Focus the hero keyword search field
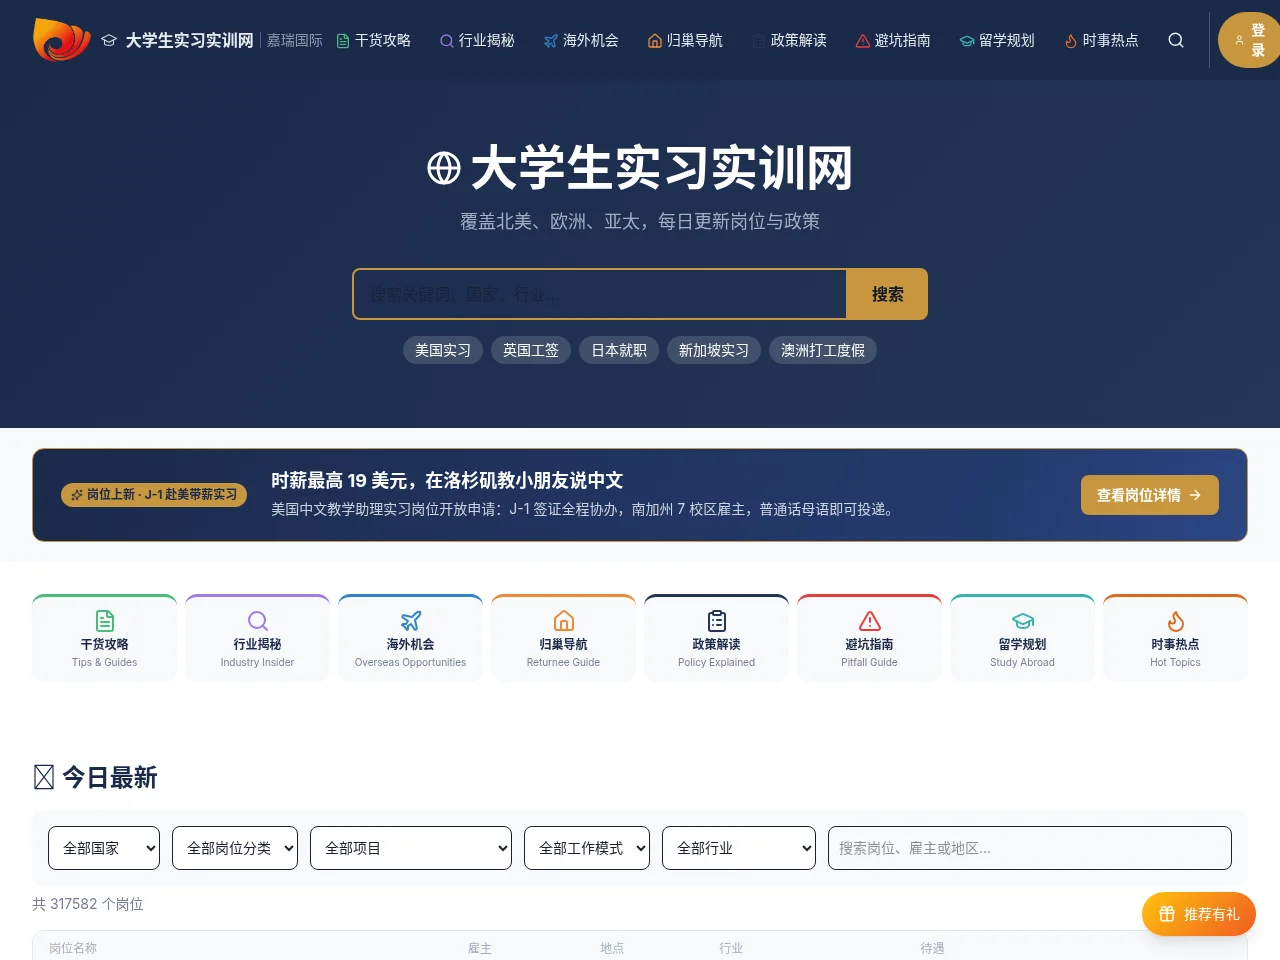The width and height of the screenshot is (1280, 960). click(x=600, y=294)
